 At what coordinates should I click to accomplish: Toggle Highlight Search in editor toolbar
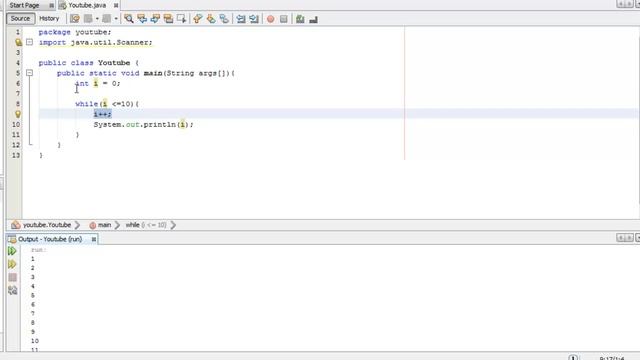point(168,19)
